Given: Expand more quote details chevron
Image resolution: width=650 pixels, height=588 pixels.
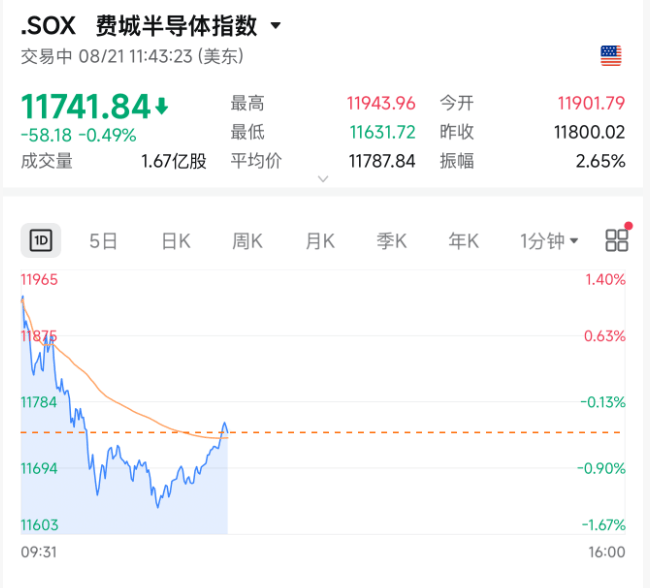Looking at the screenshot, I should pos(323,179).
